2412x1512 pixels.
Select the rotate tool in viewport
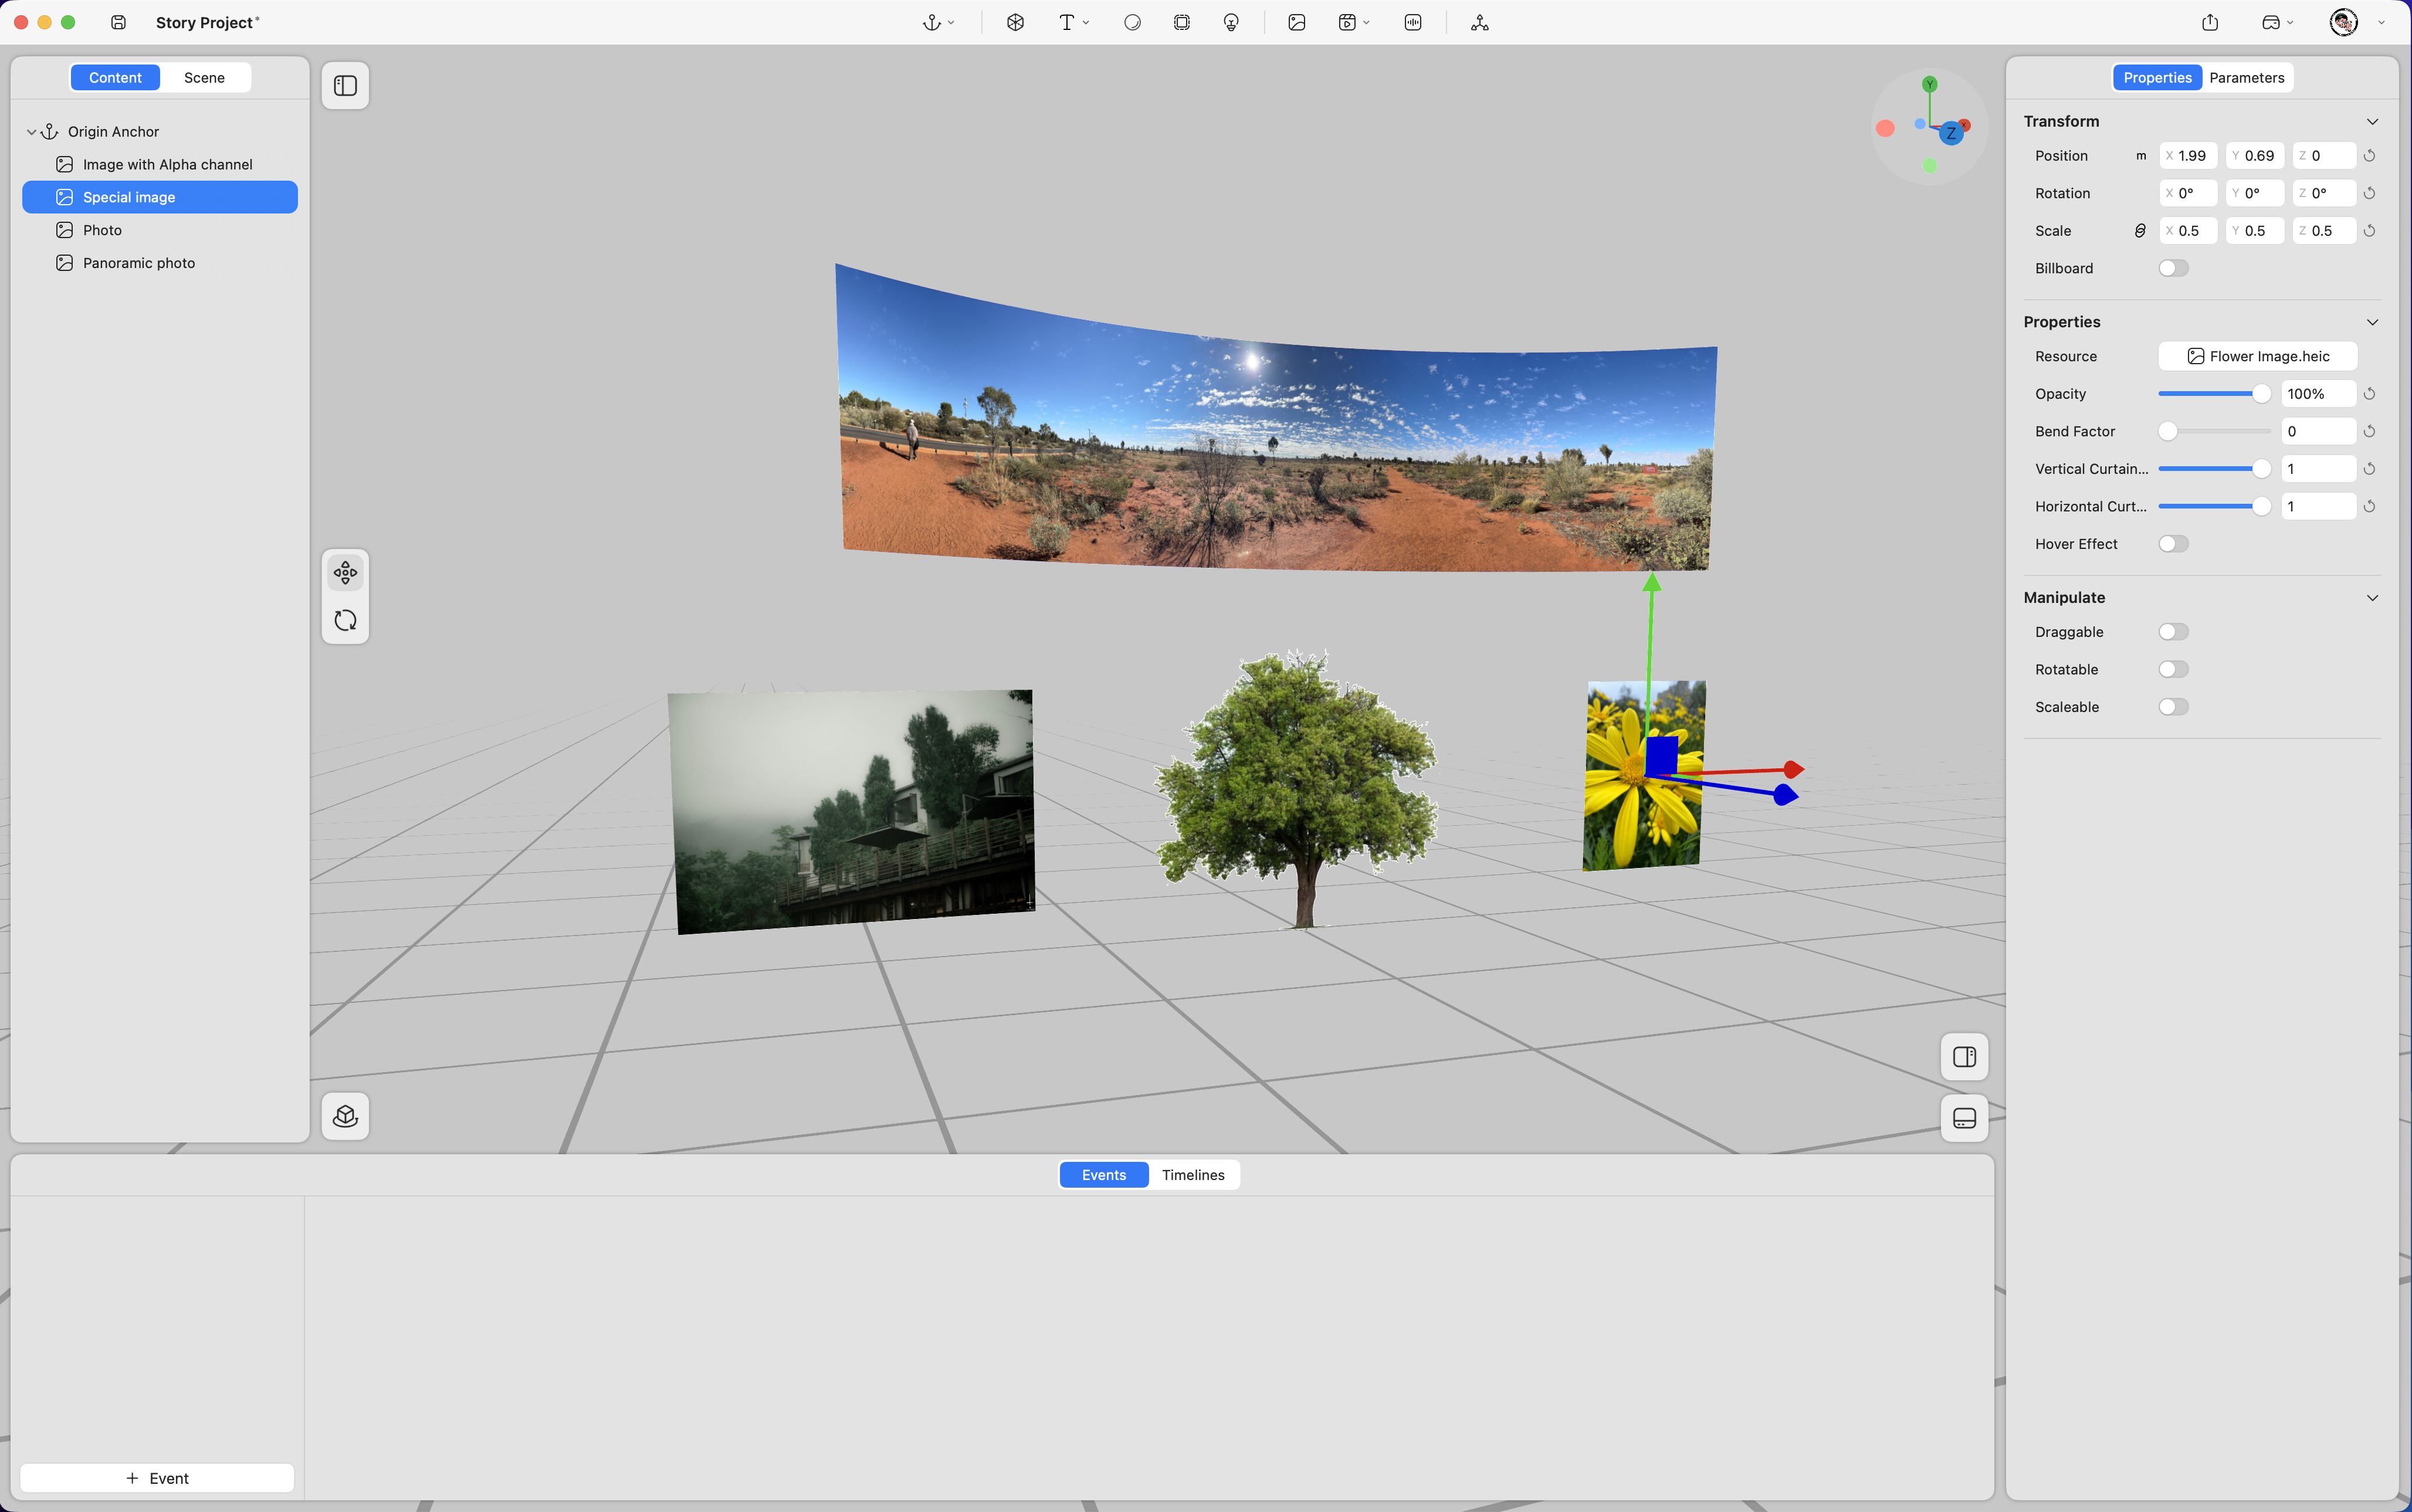coord(345,620)
